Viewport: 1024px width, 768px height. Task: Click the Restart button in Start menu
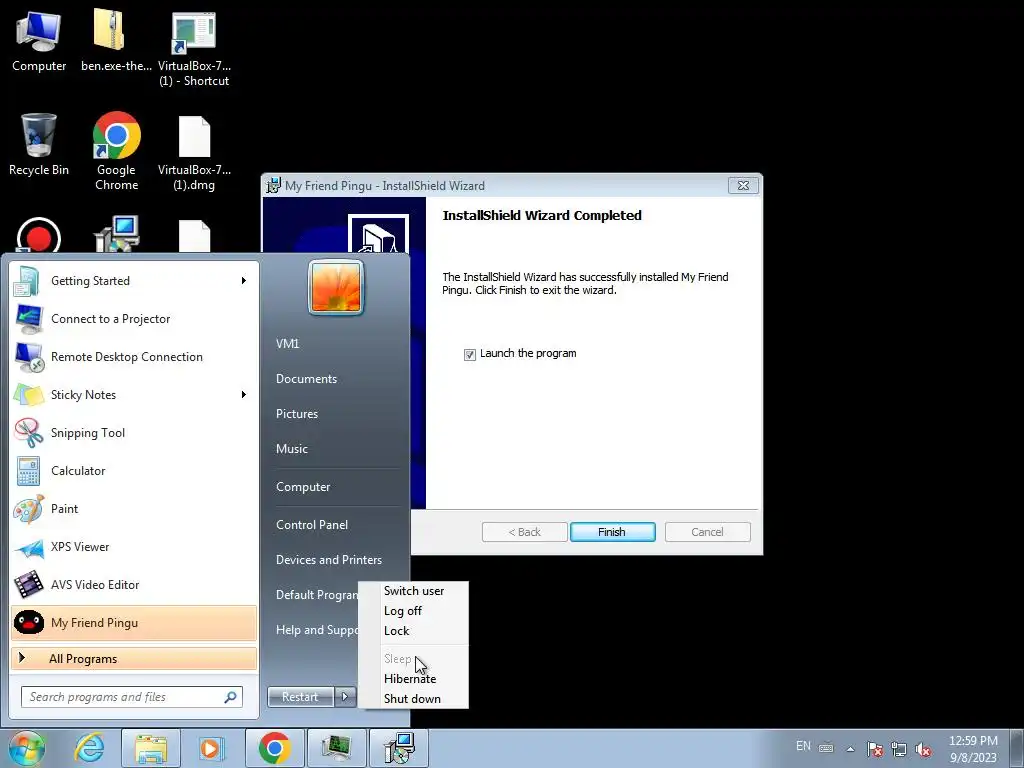tap(300, 697)
